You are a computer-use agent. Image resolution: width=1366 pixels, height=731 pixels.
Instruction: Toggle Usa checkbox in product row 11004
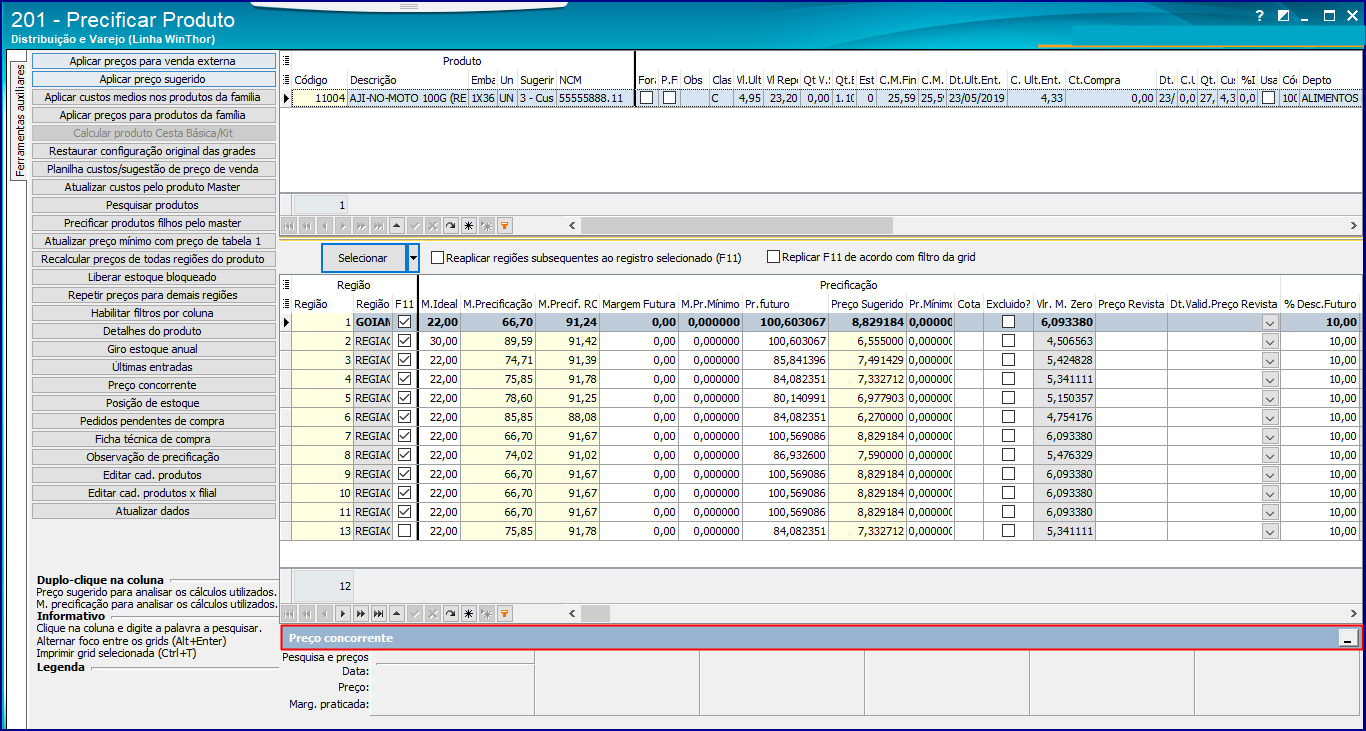pyautogui.click(x=1268, y=98)
